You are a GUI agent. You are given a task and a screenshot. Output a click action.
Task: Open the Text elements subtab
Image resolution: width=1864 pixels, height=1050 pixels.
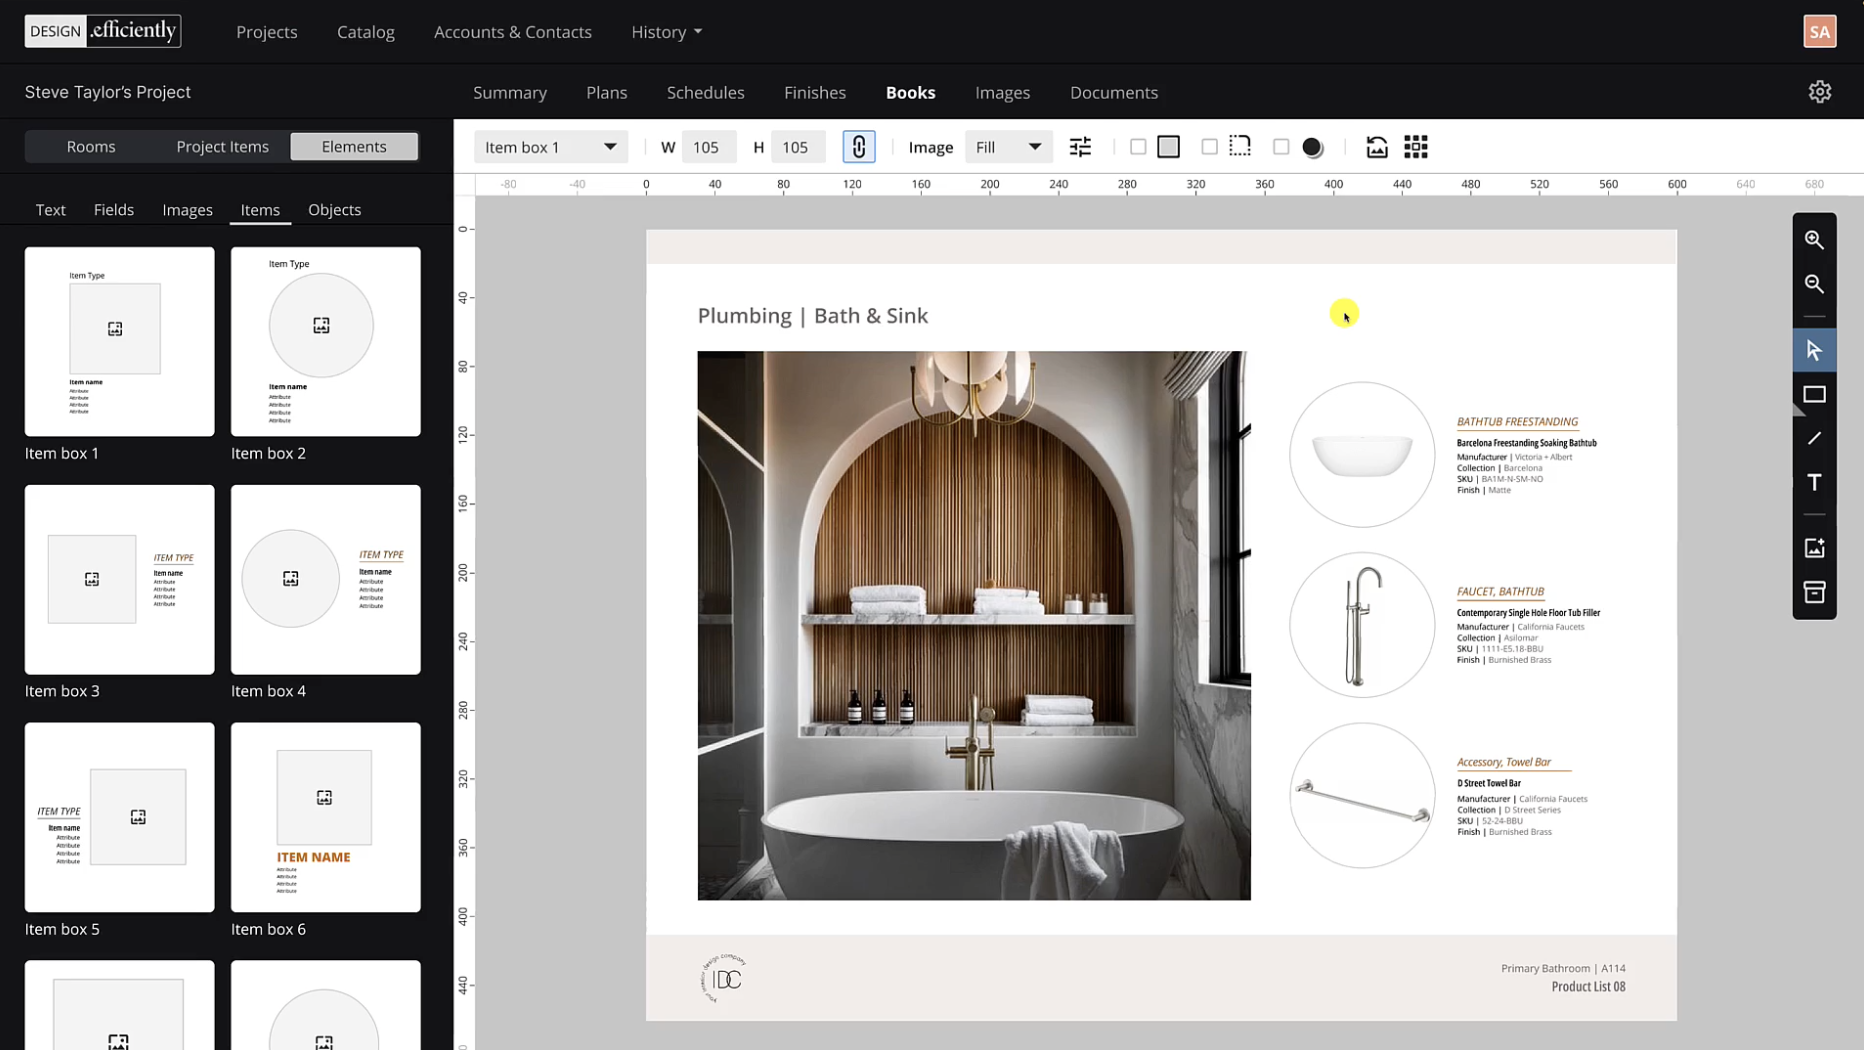pos(51,209)
